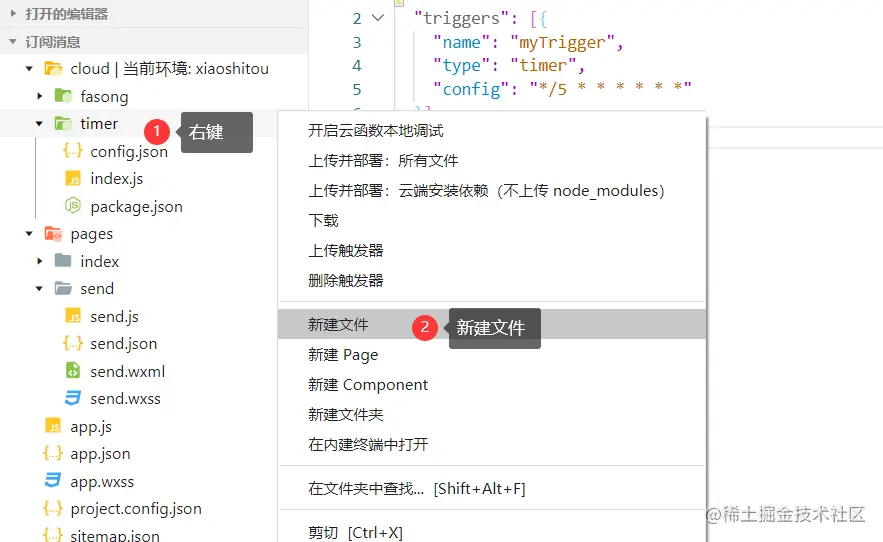Click the index folder icon under pages
Screen dimensions: 883x542
tap(63, 260)
